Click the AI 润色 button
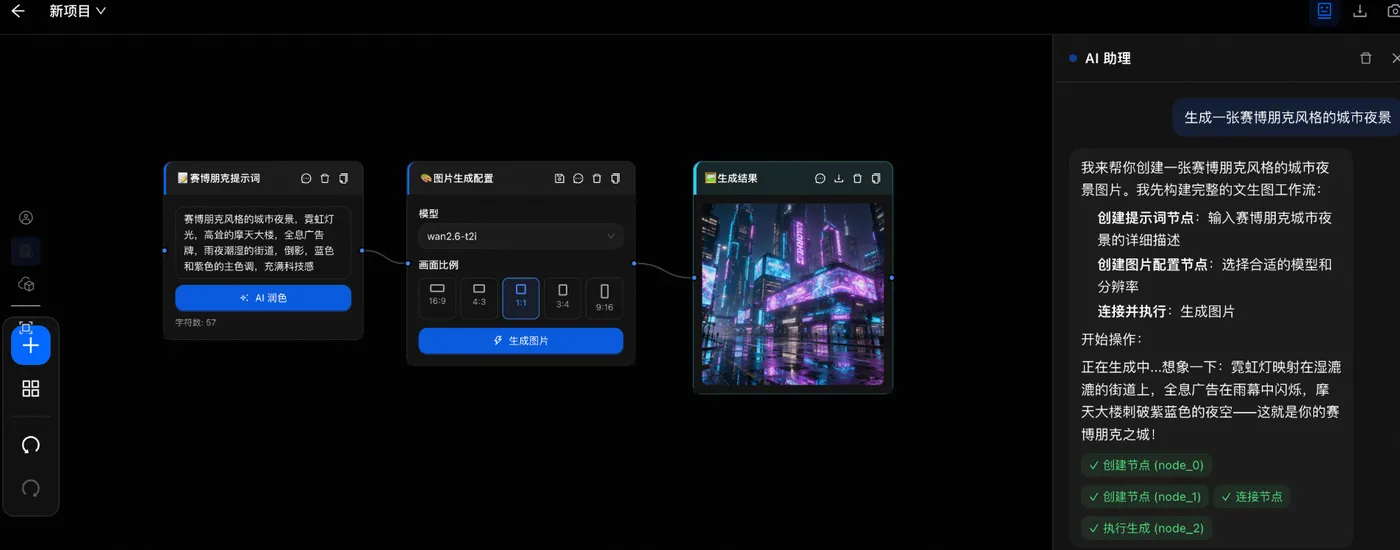This screenshot has height=550, width=1400. point(263,298)
